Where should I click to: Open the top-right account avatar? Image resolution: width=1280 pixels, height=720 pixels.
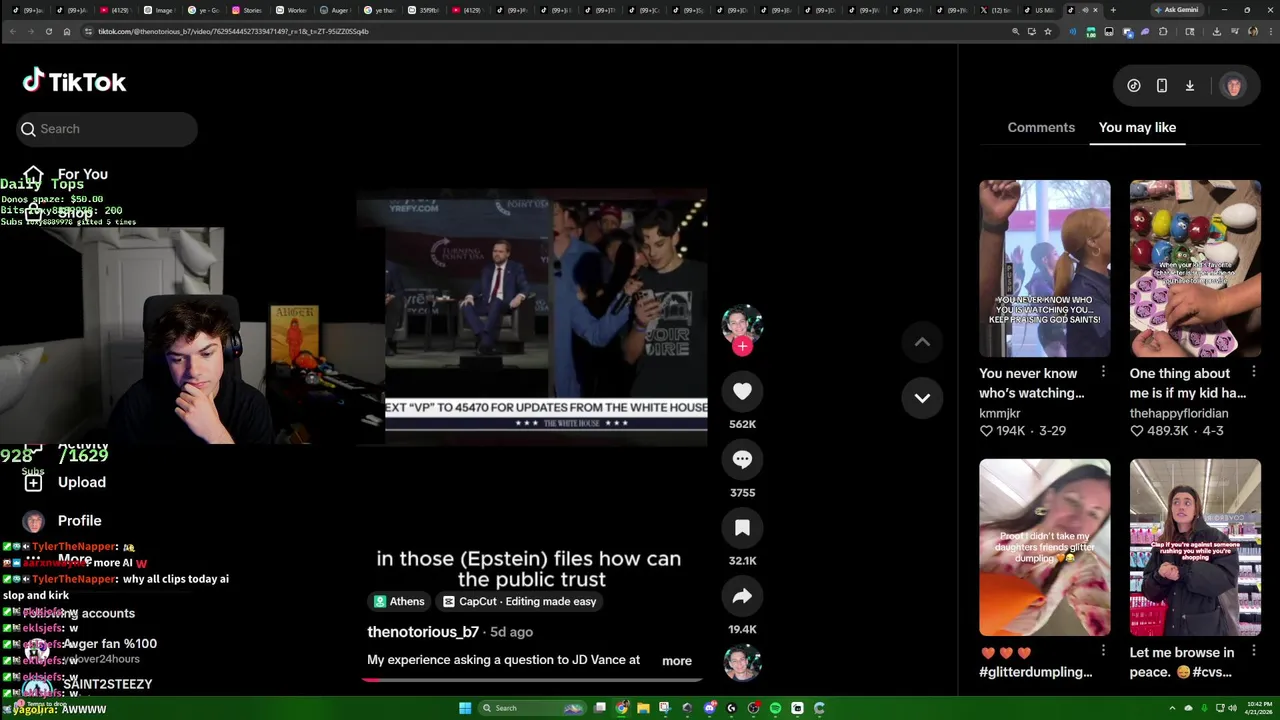(x=1233, y=86)
